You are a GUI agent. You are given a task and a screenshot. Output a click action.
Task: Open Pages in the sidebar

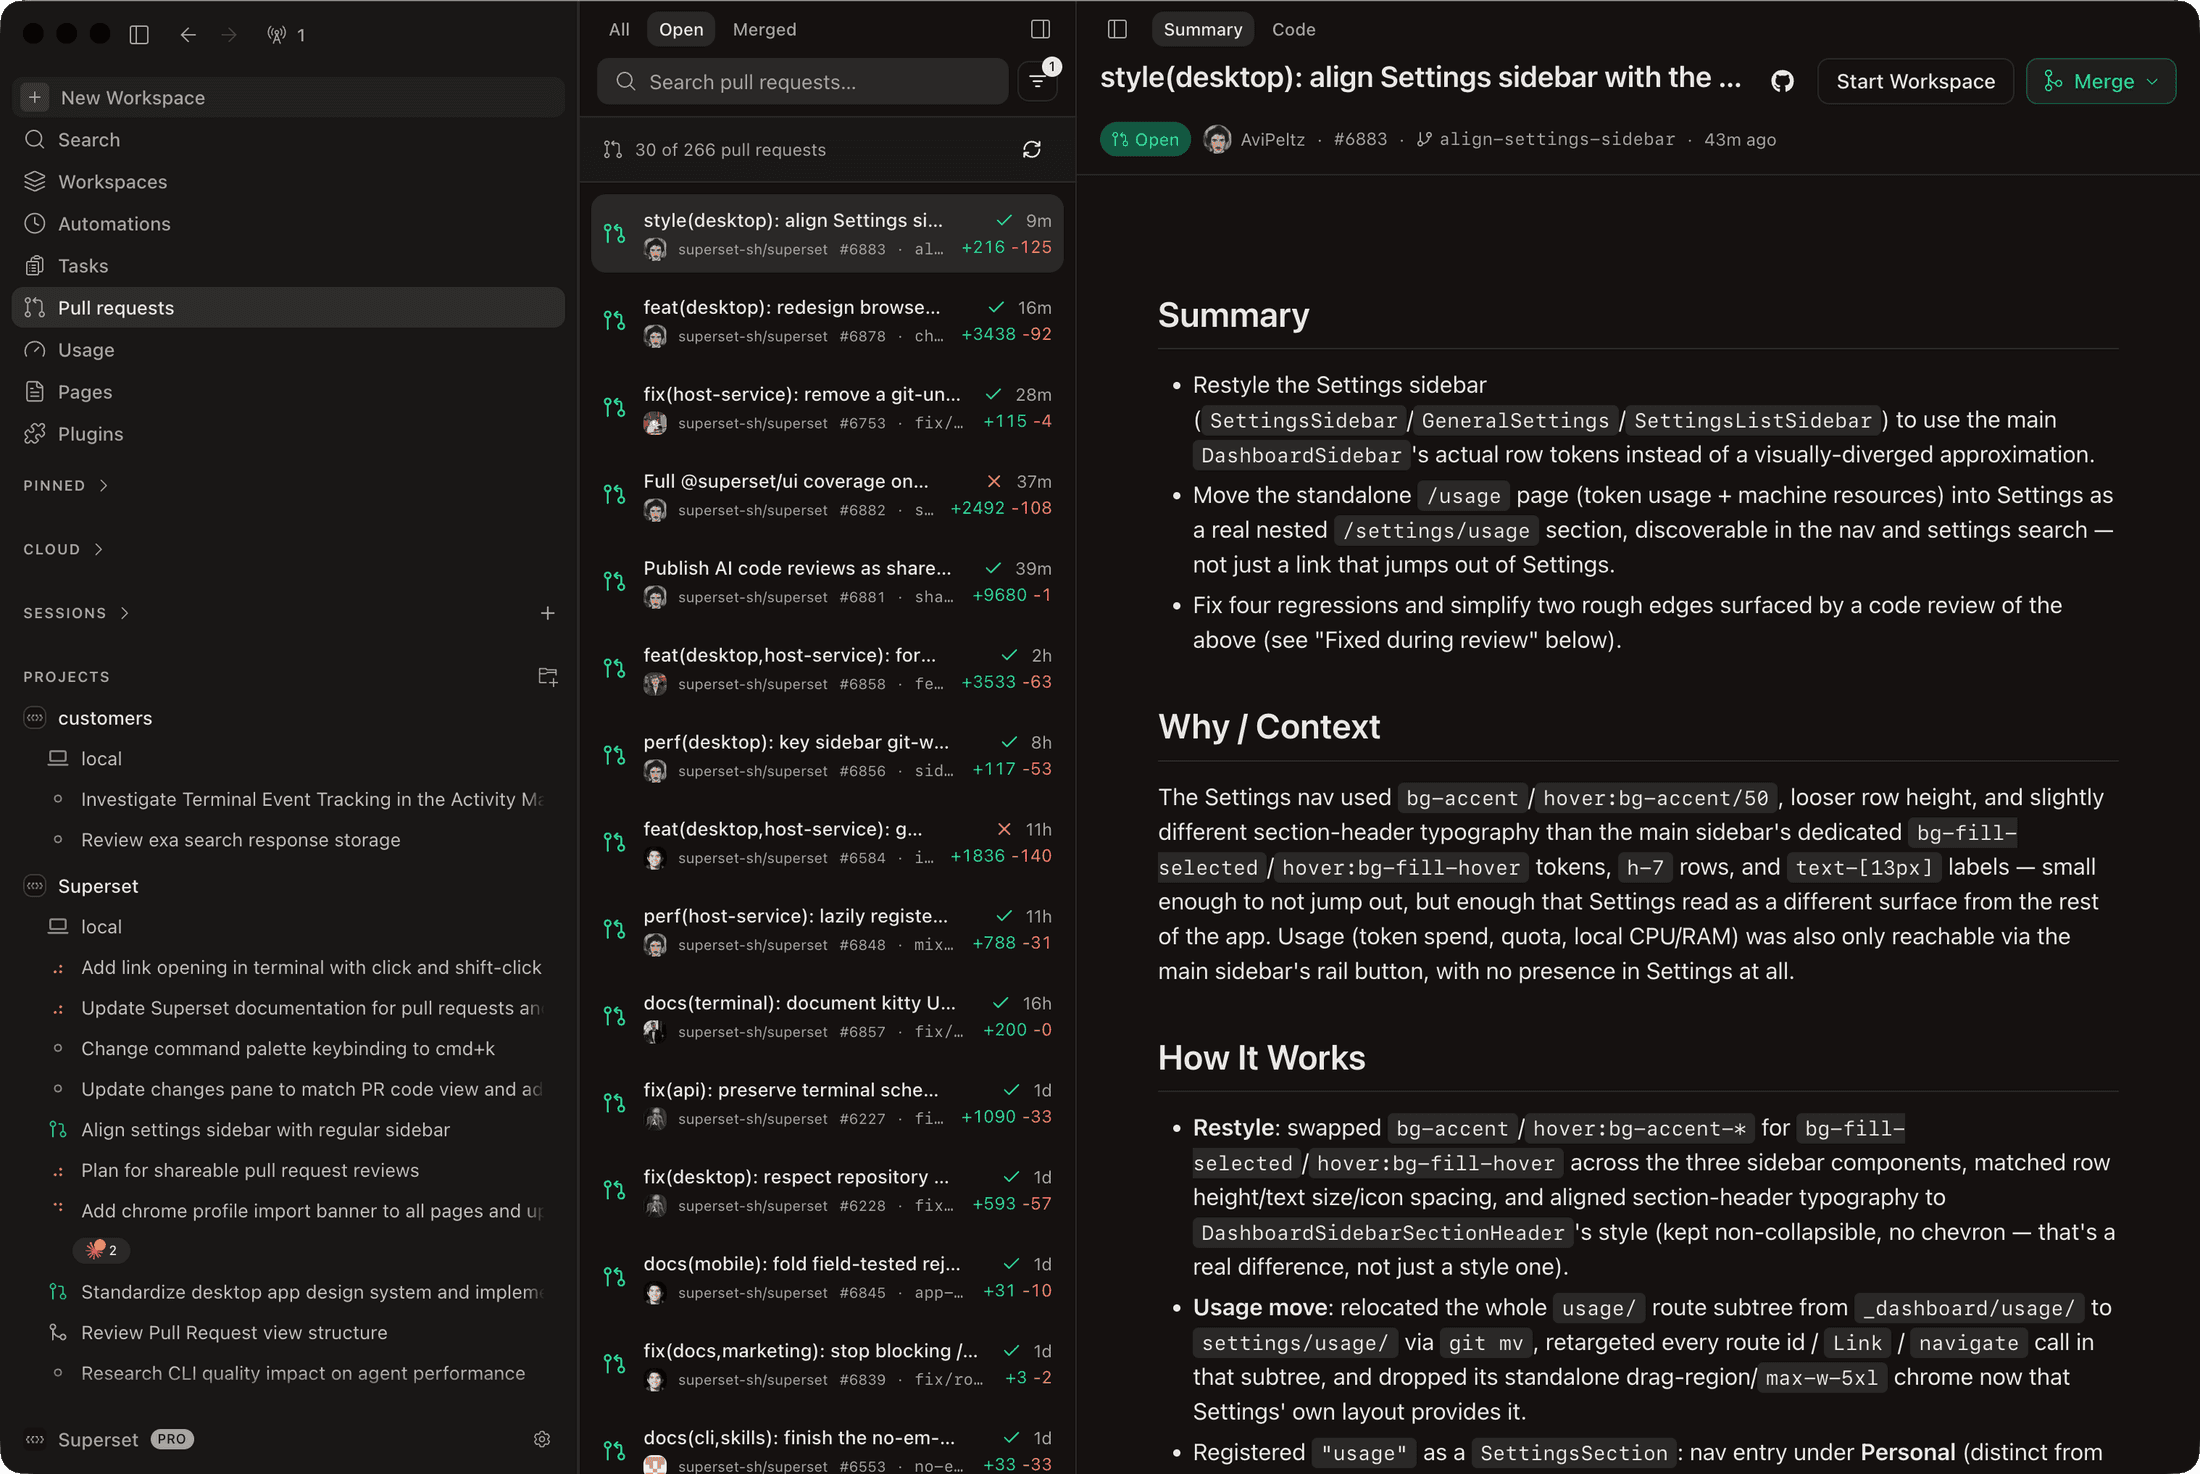[288, 392]
